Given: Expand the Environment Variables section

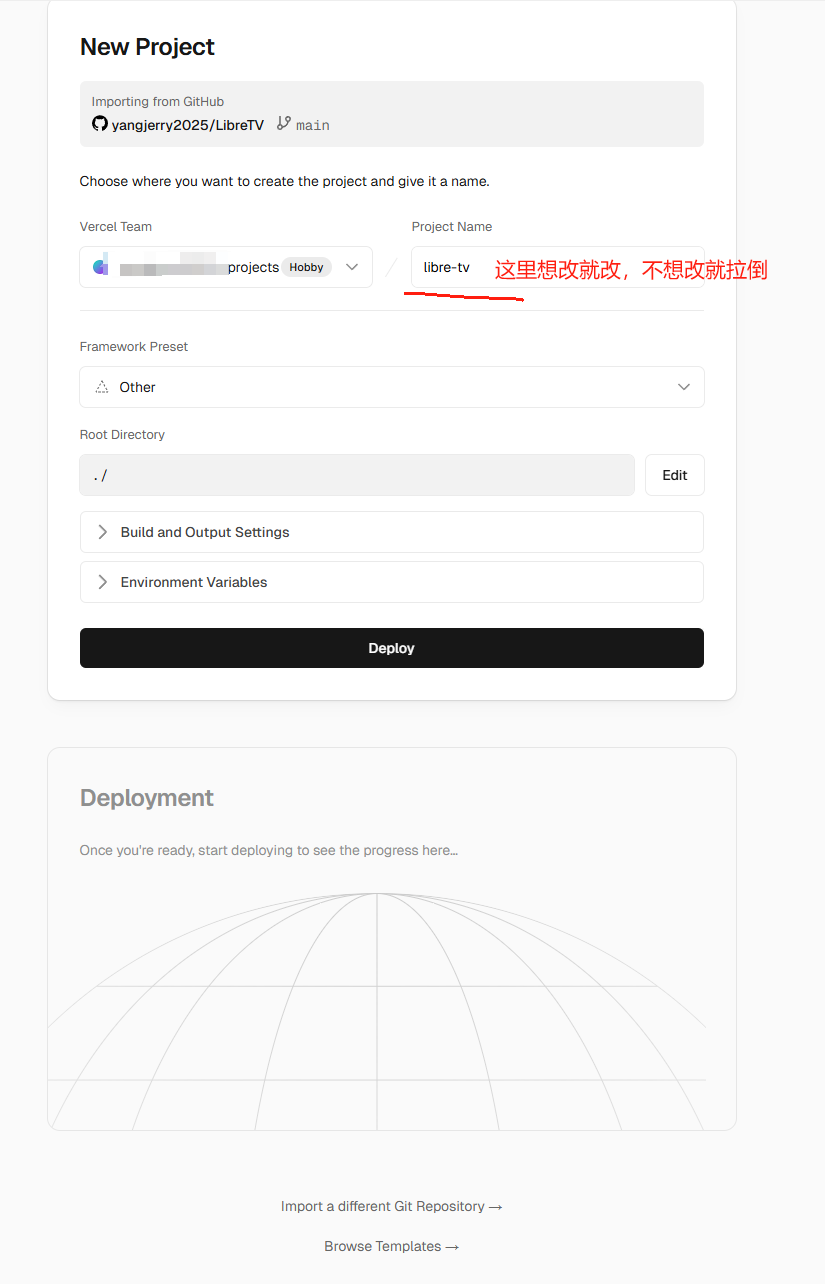Looking at the screenshot, I should (391, 581).
